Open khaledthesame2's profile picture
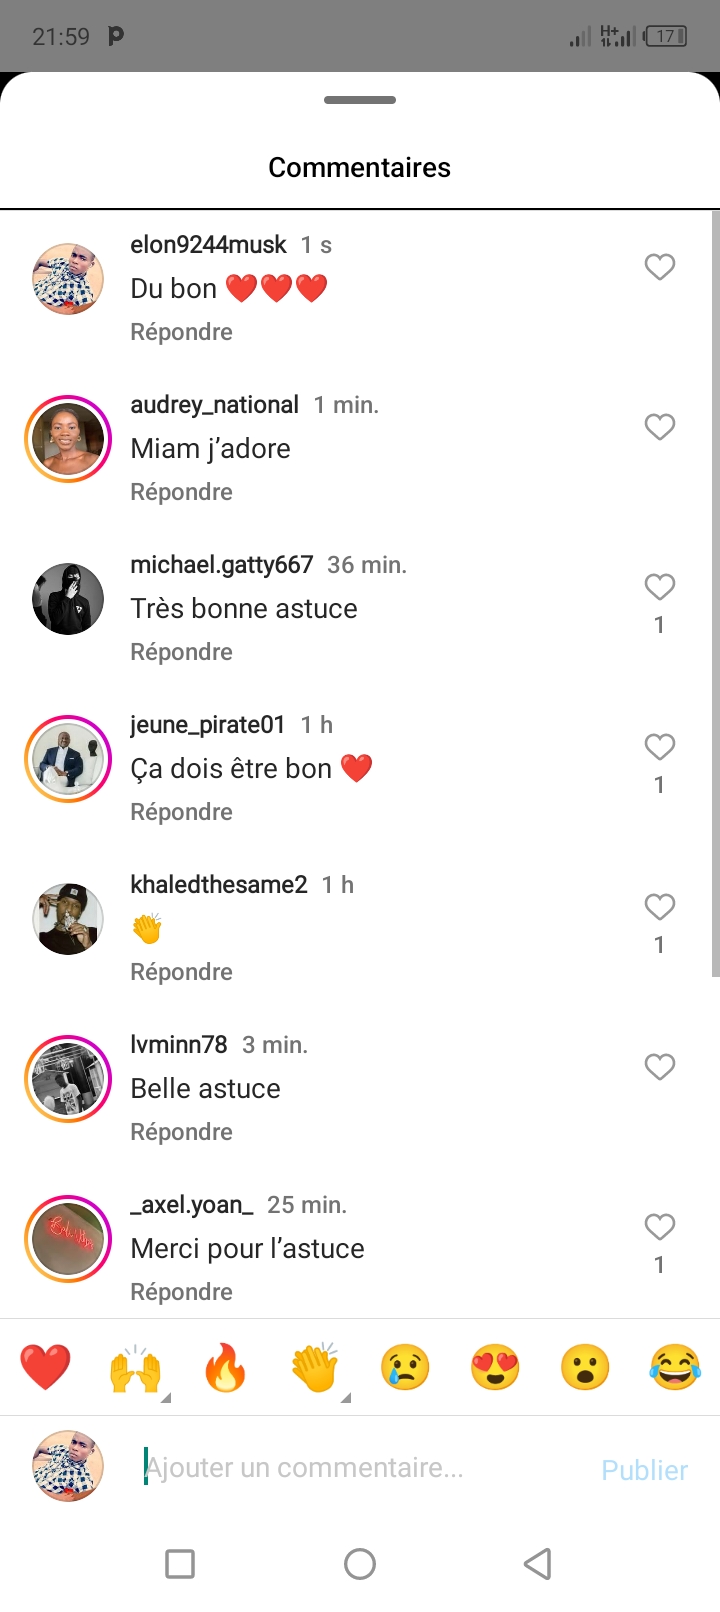The height and width of the screenshot is (1612, 720). 68,919
